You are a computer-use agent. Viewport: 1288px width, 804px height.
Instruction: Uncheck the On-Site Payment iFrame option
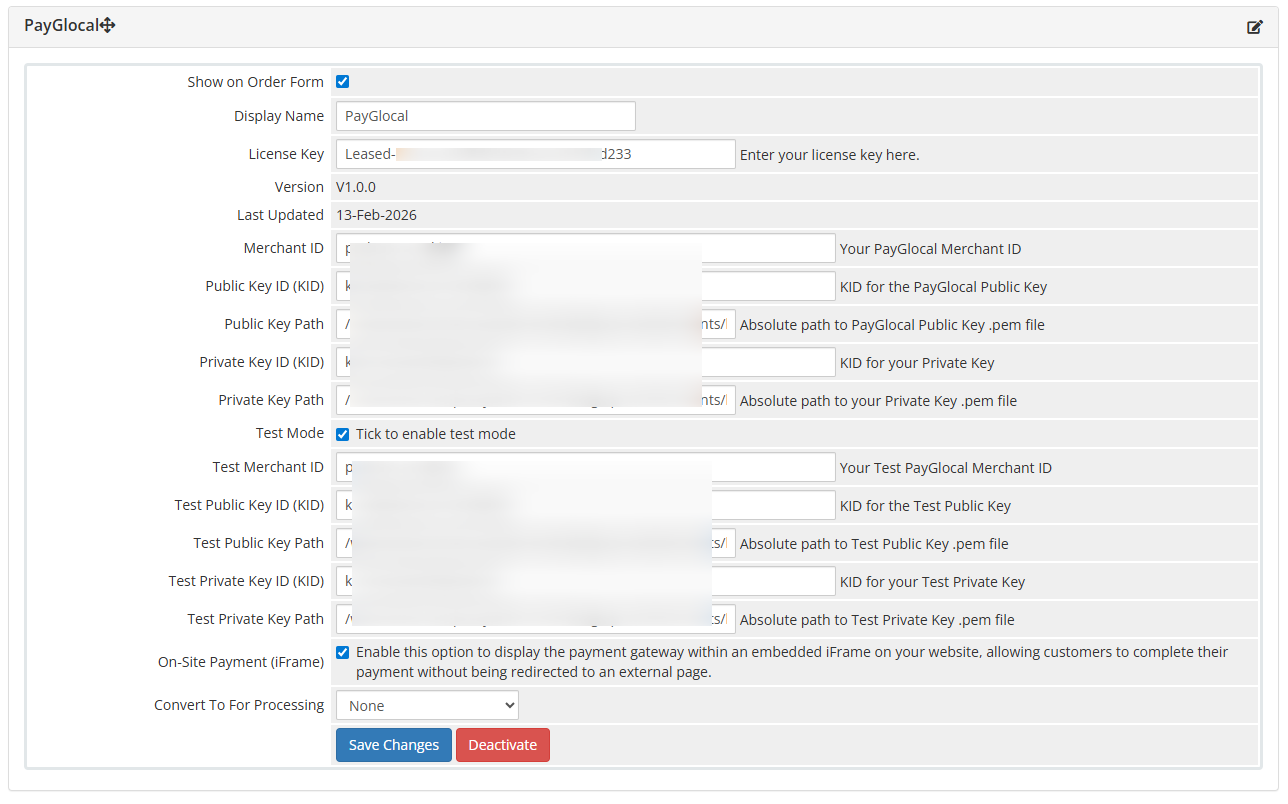343,652
